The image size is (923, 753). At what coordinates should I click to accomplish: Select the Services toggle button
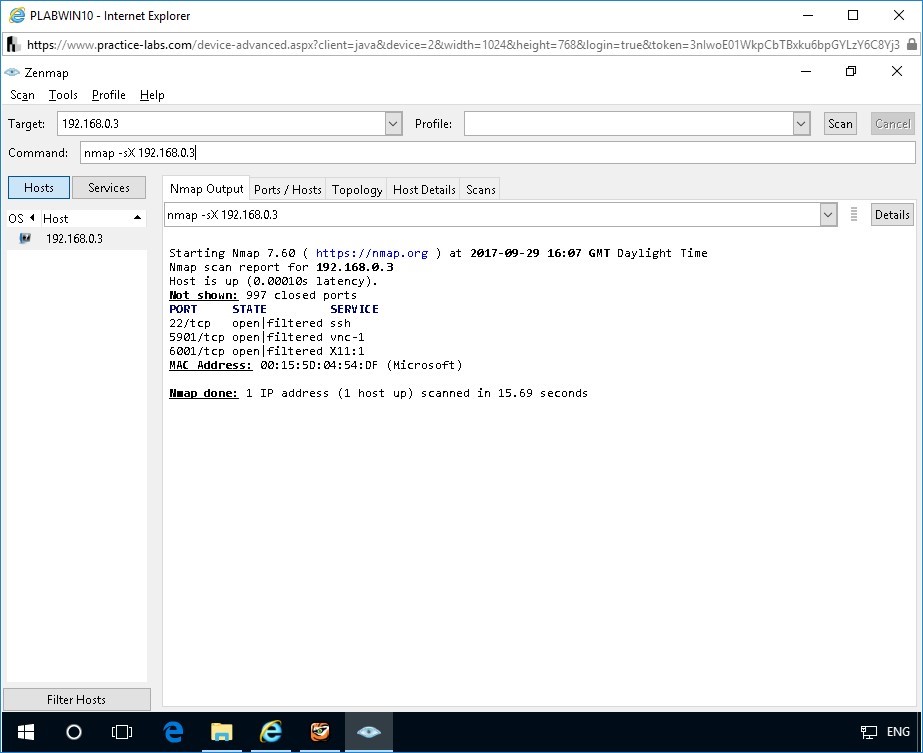pos(109,187)
